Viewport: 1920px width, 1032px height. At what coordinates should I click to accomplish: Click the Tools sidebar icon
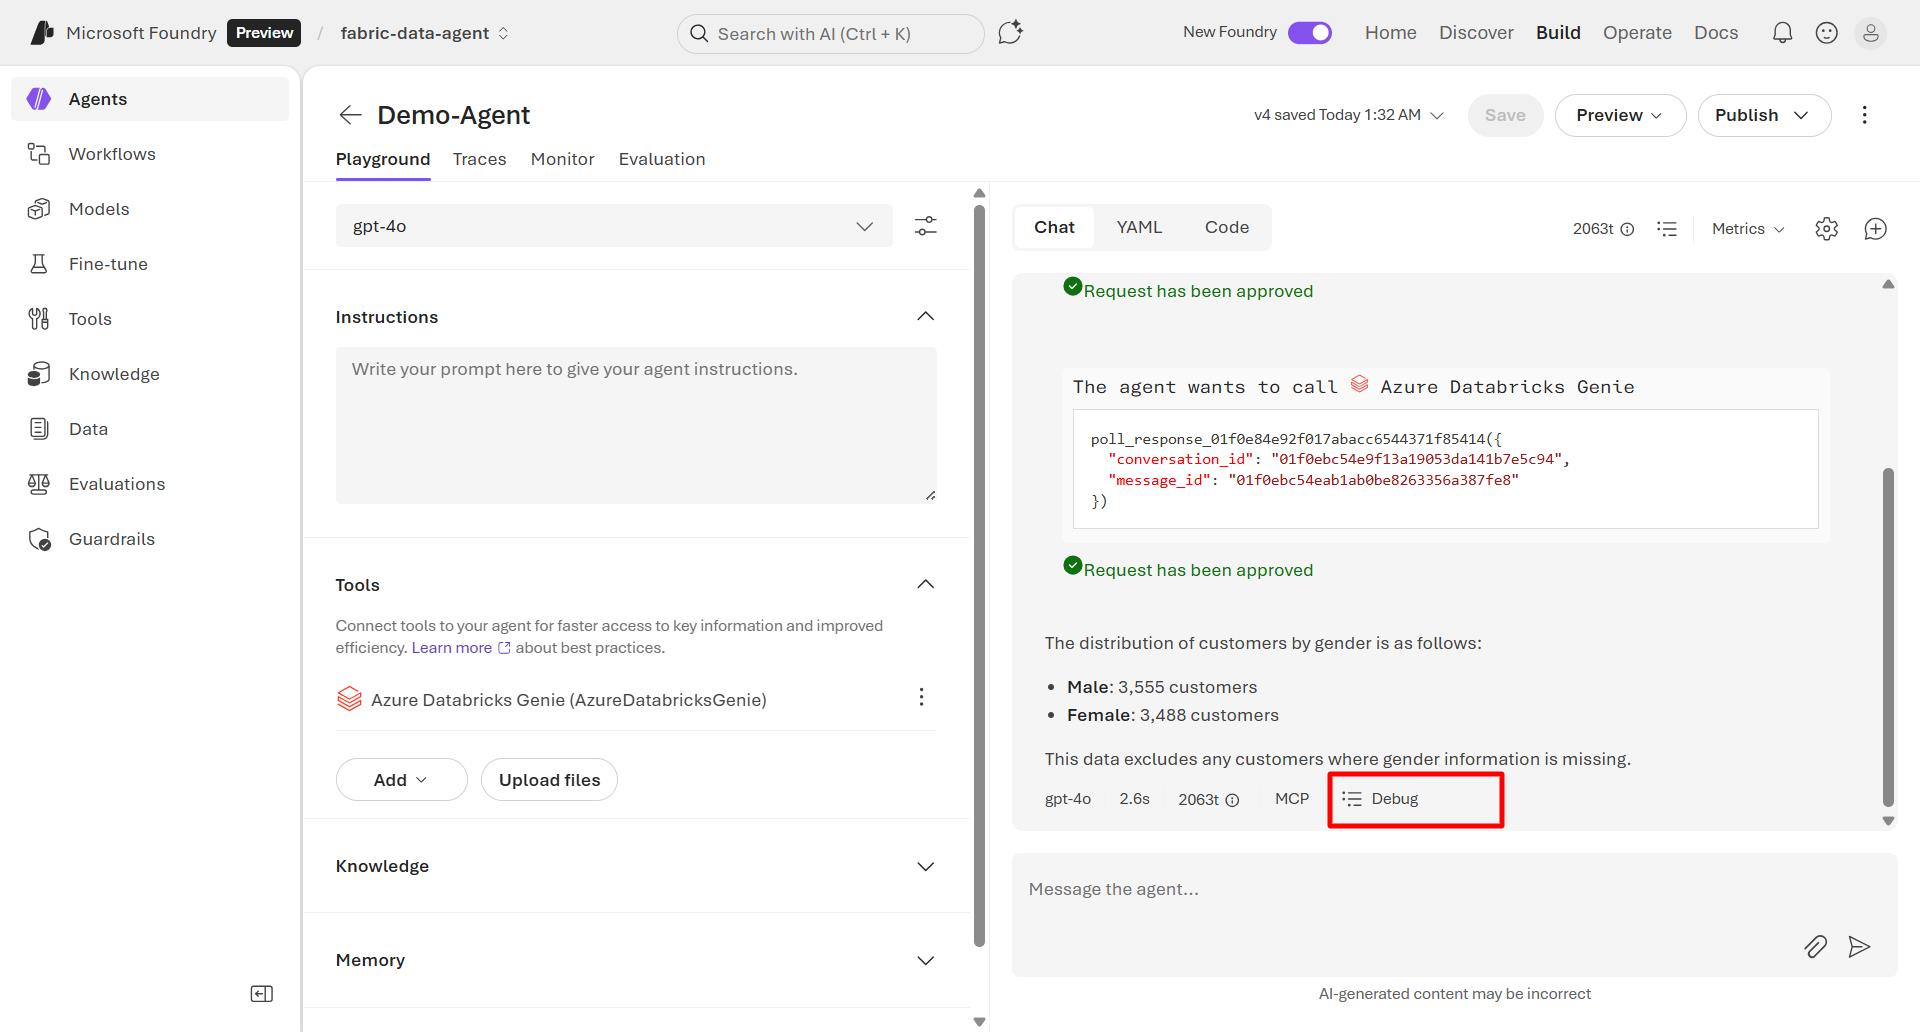coord(39,319)
